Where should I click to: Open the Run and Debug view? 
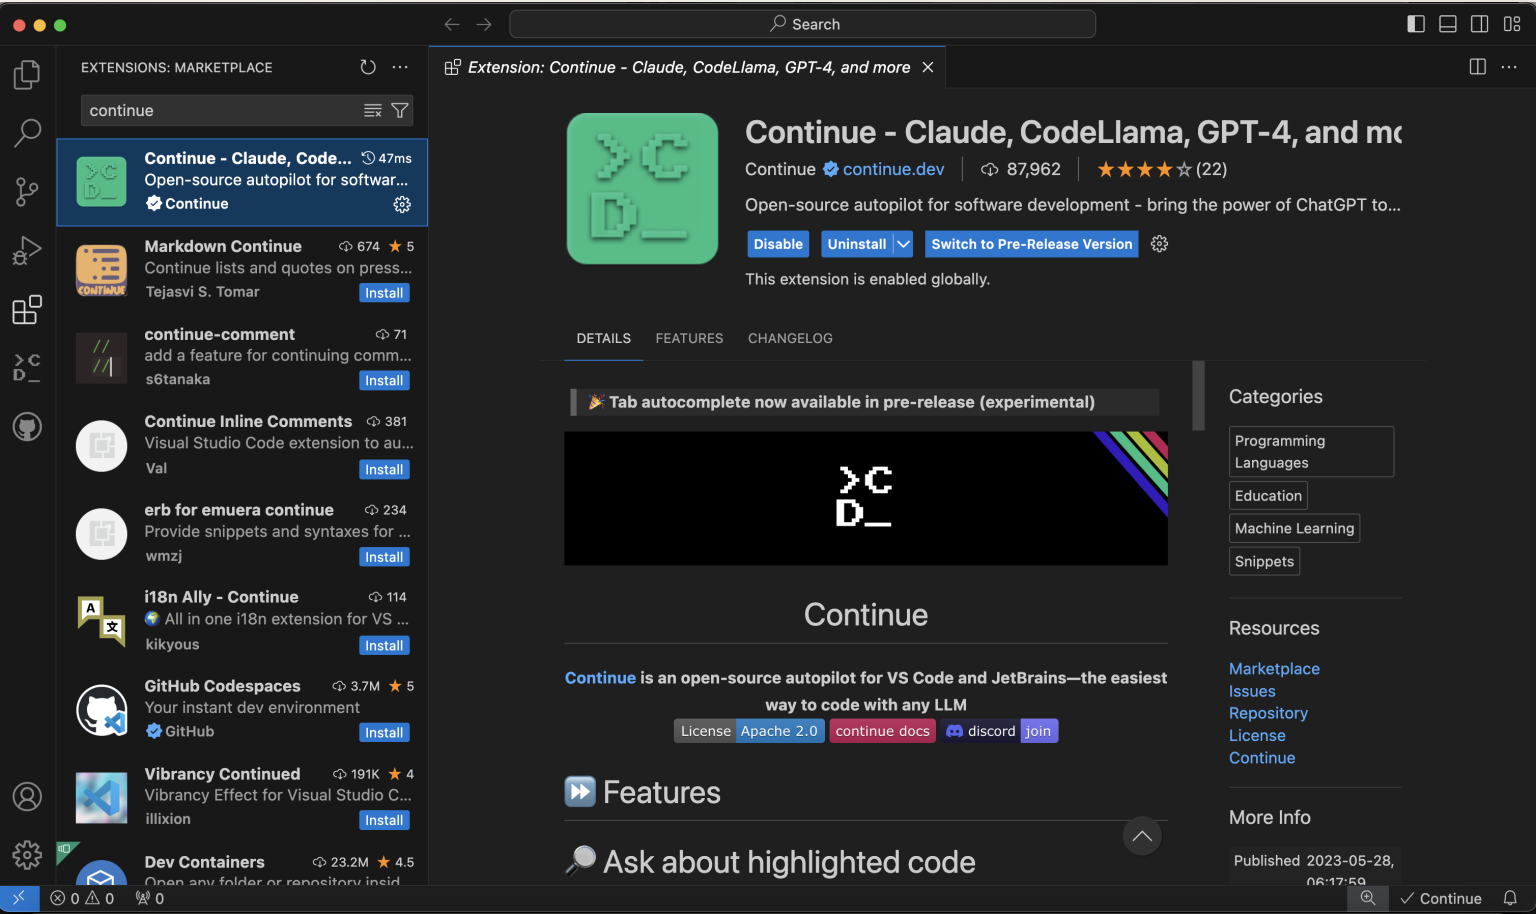pos(27,250)
